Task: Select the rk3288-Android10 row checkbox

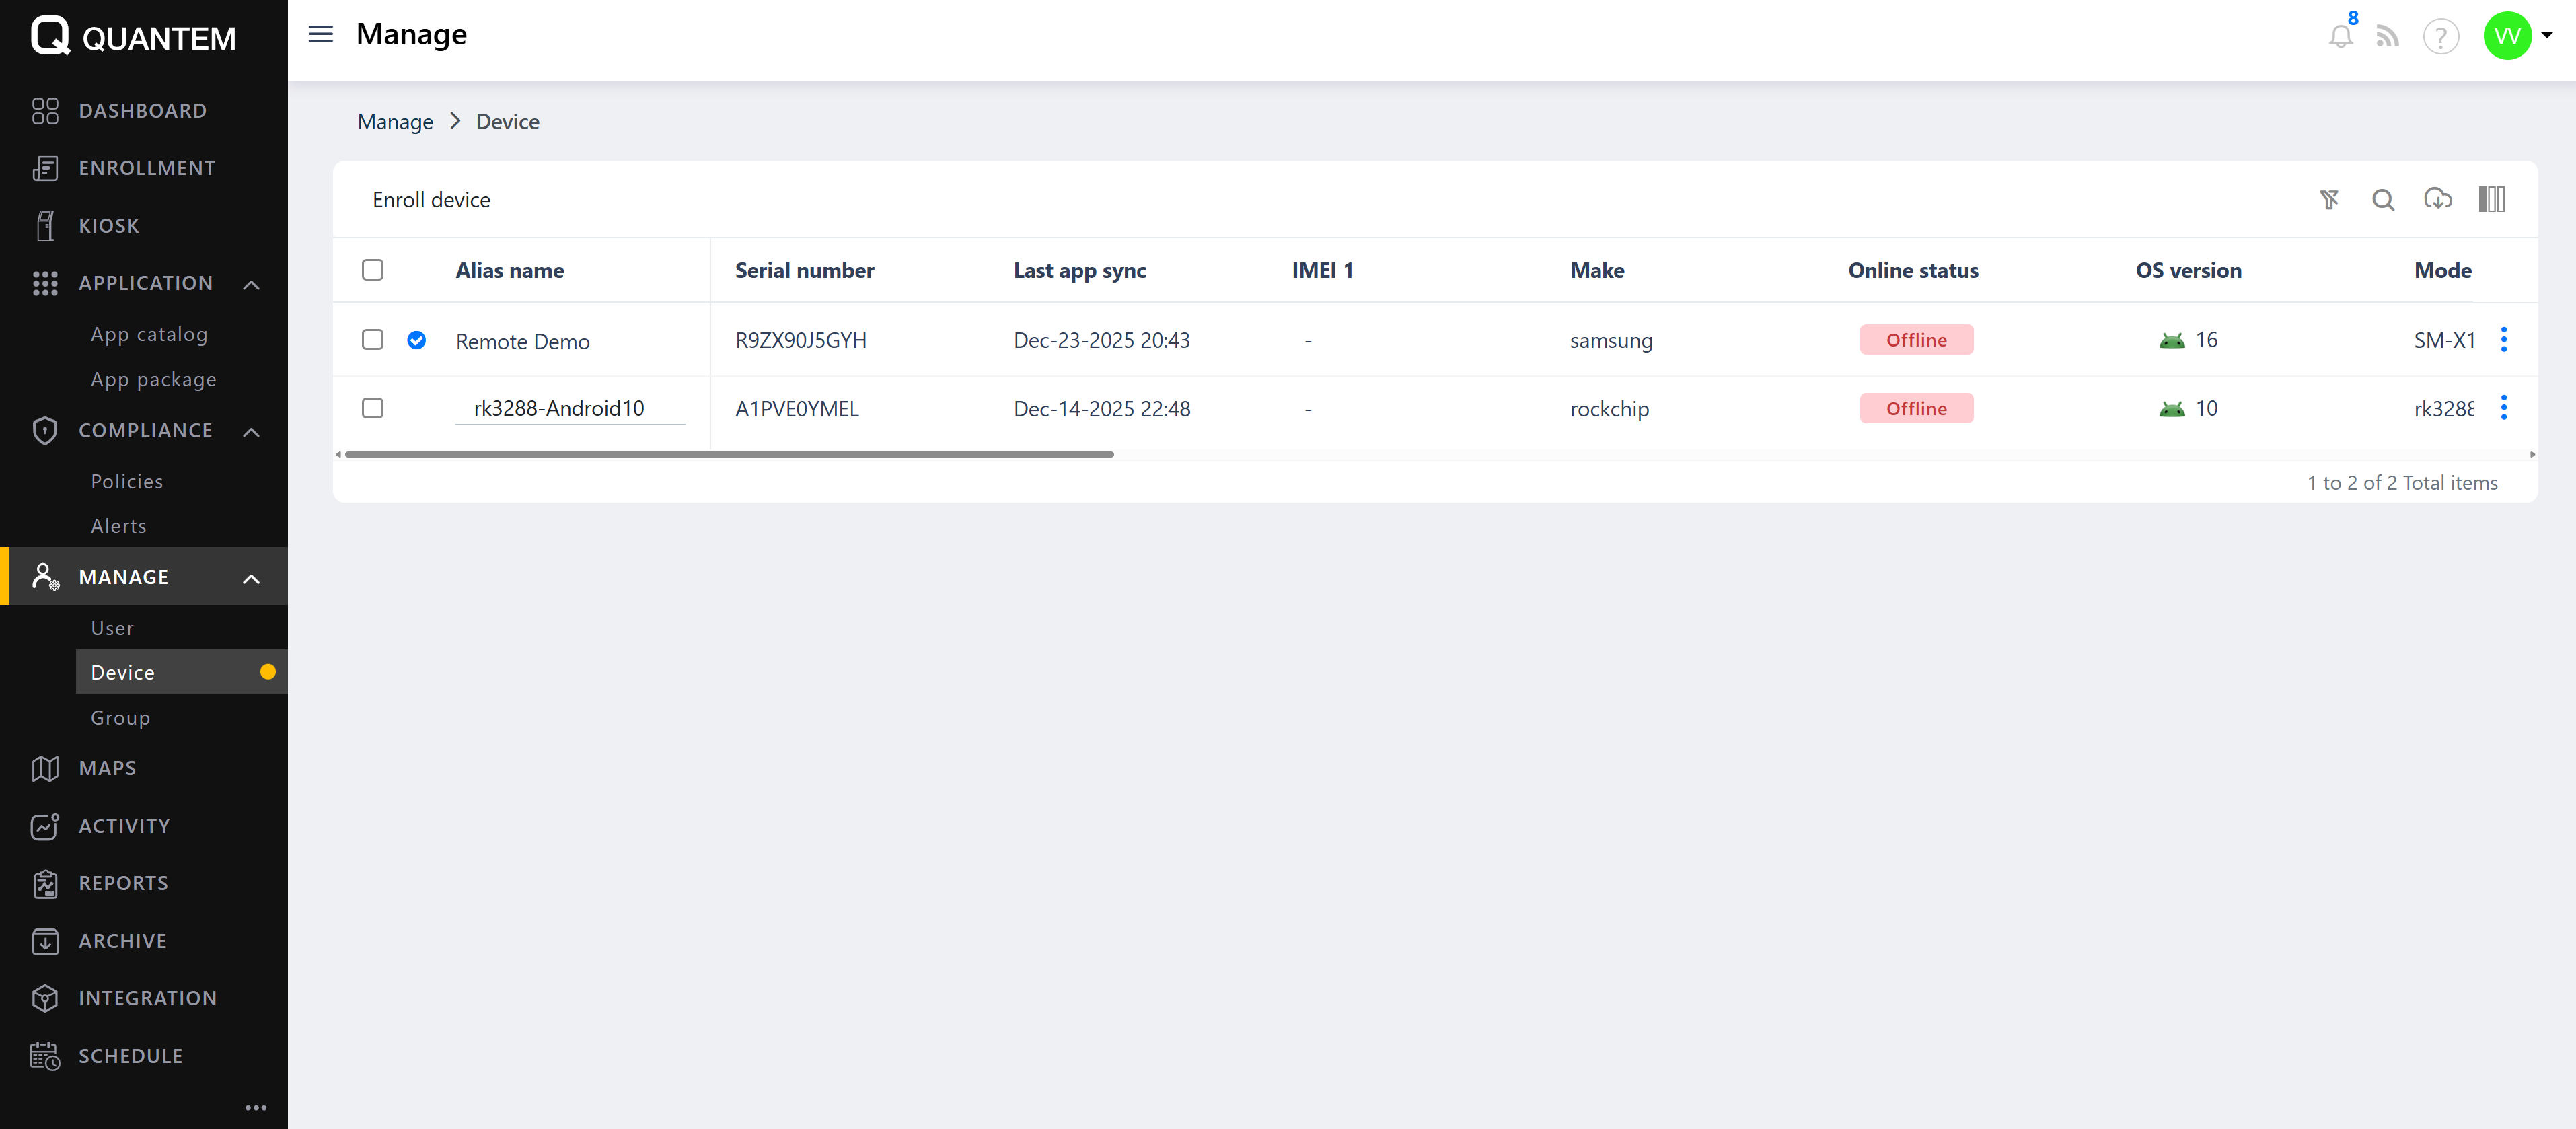Action: (x=372, y=408)
